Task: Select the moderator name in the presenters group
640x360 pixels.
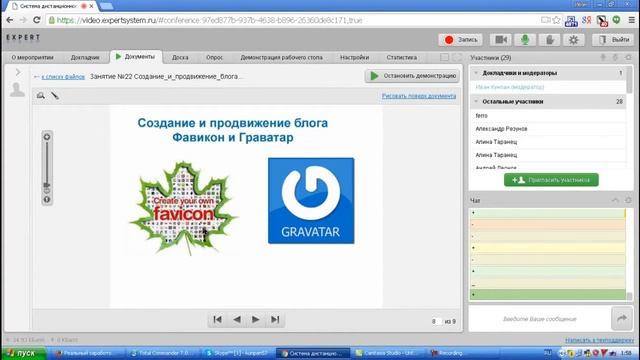Action: pyautogui.click(x=510, y=87)
